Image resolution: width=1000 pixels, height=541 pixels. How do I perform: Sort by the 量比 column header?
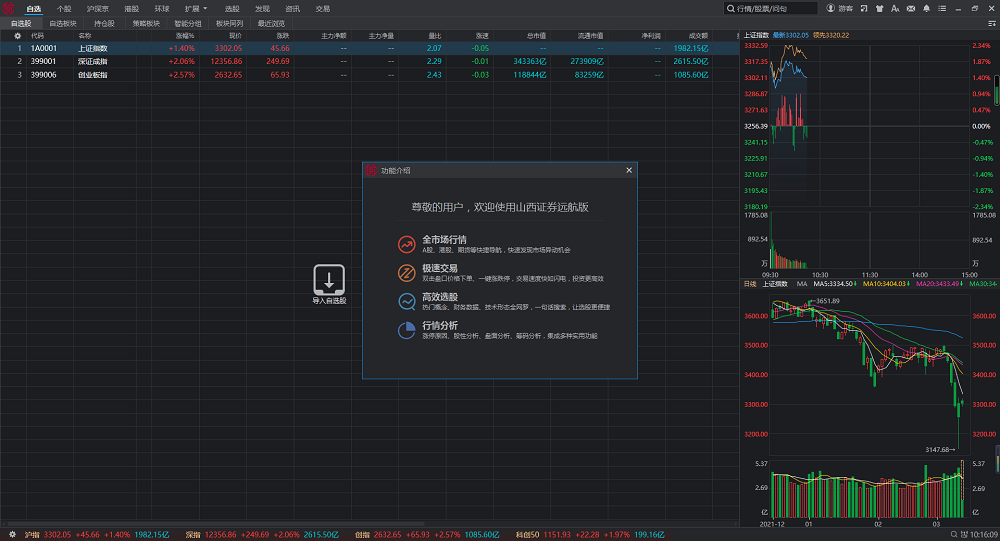point(435,36)
